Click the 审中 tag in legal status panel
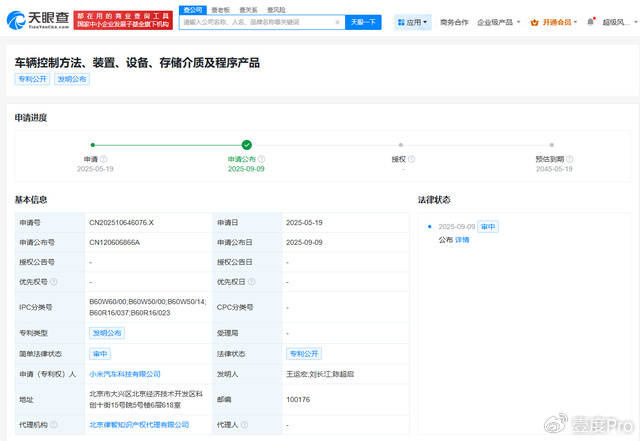640x441 pixels. (488, 227)
